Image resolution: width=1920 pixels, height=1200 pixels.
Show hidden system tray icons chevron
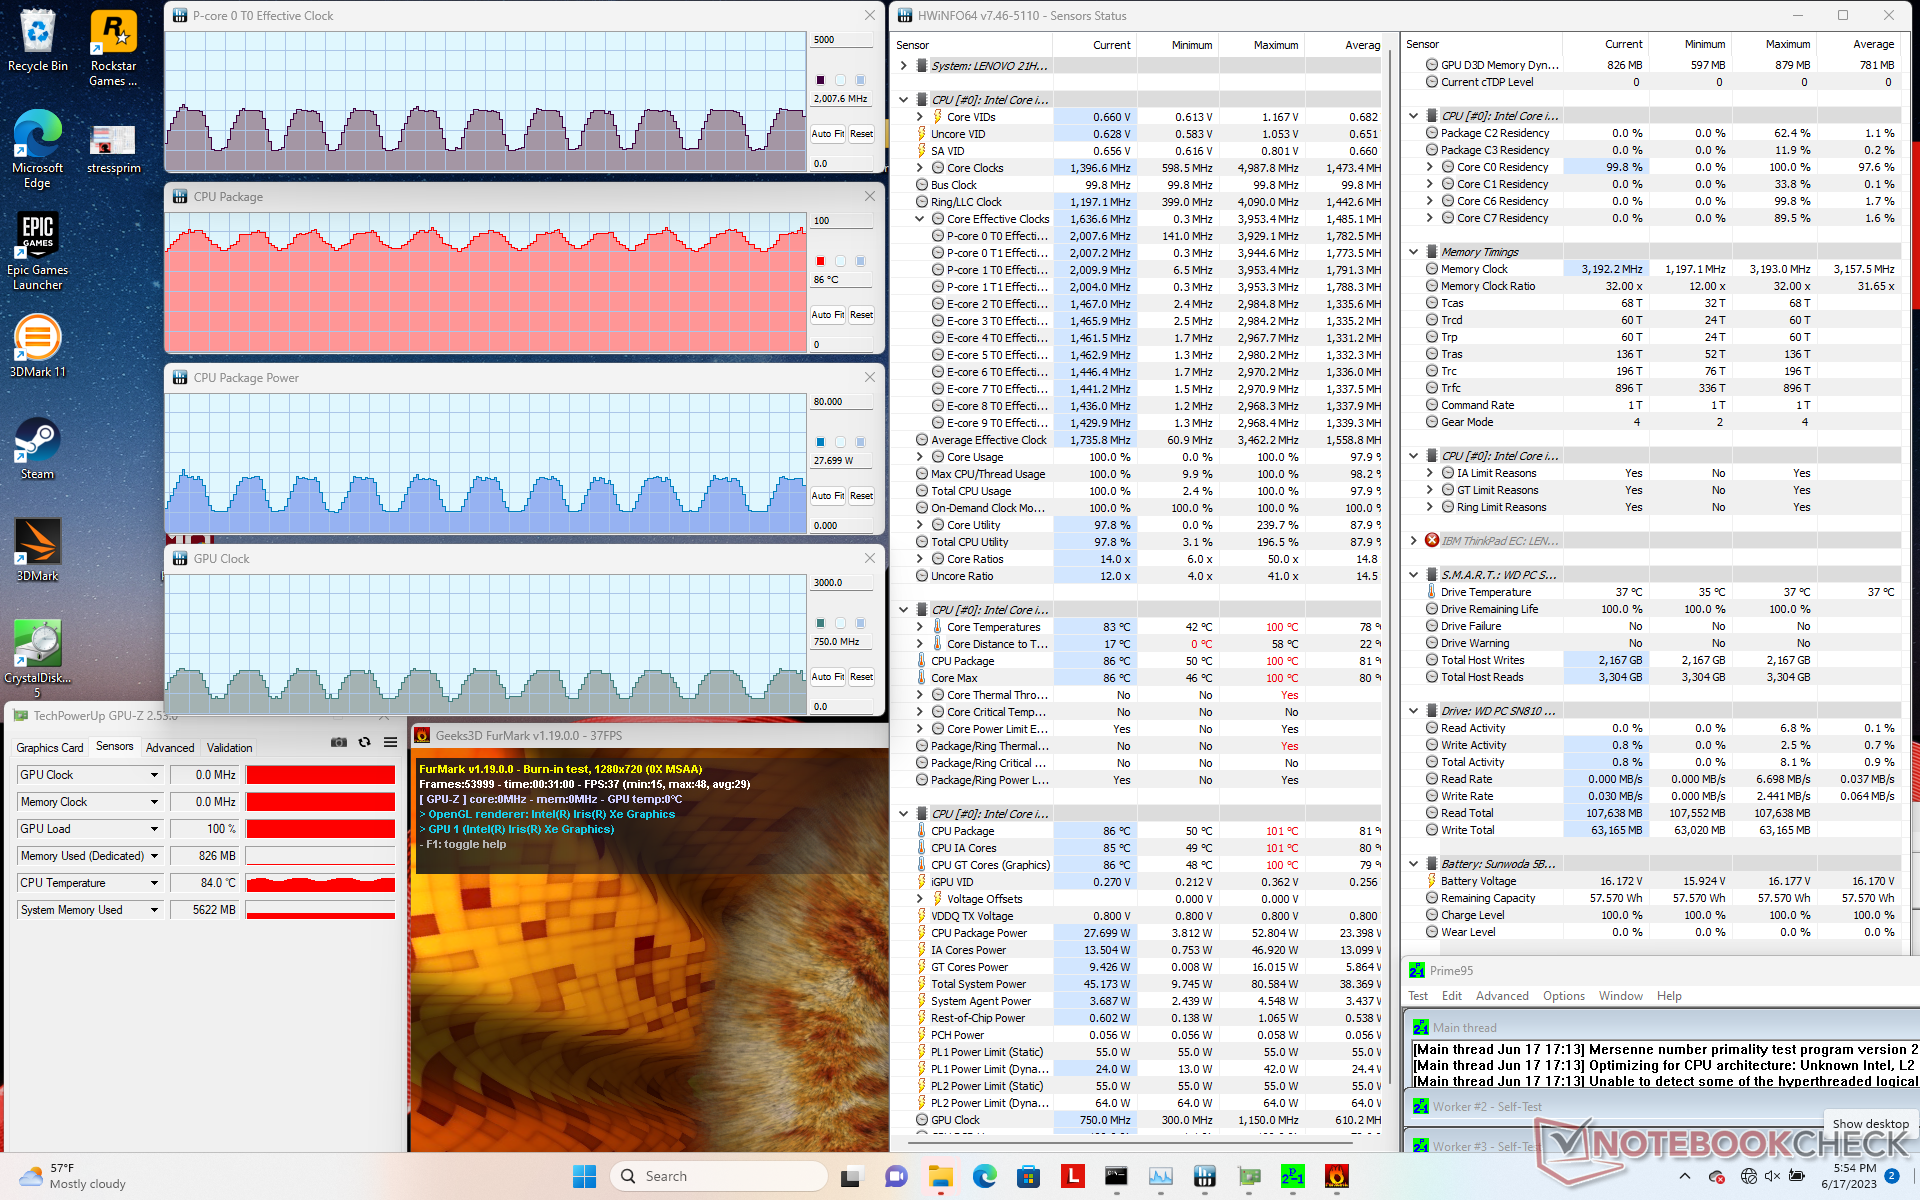tap(1685, 1176)
